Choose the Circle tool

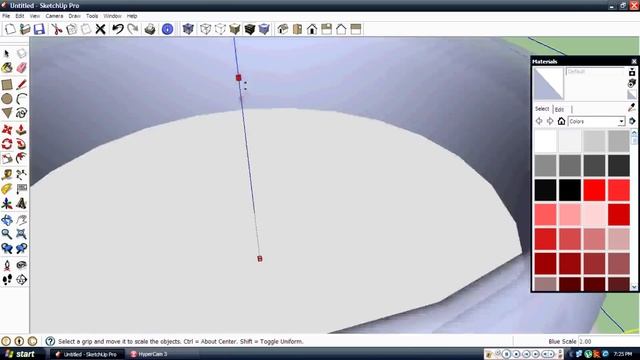tap(7, 98)
